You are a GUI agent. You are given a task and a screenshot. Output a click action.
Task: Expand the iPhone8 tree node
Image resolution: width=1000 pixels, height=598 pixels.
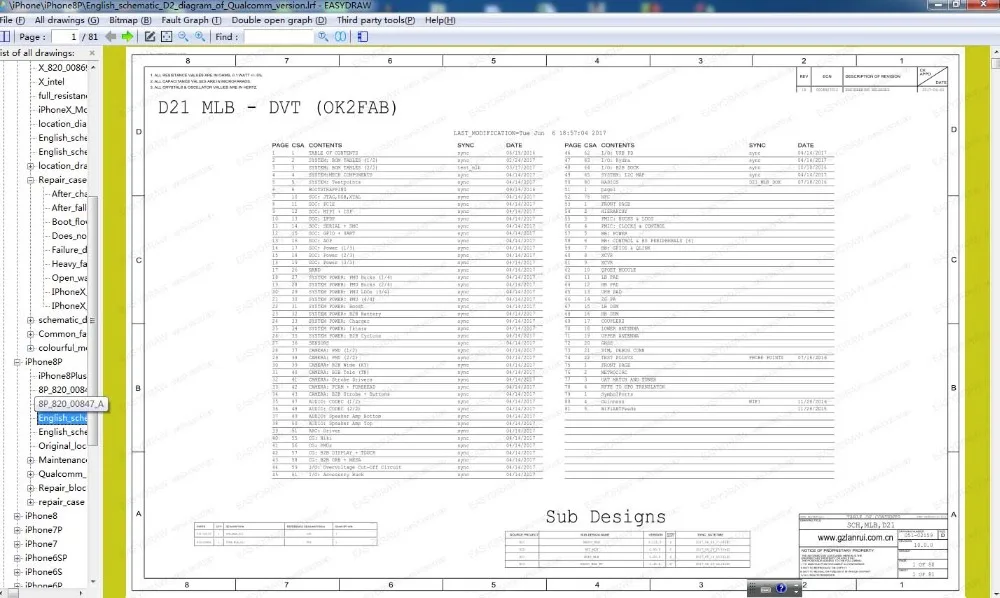17,516
